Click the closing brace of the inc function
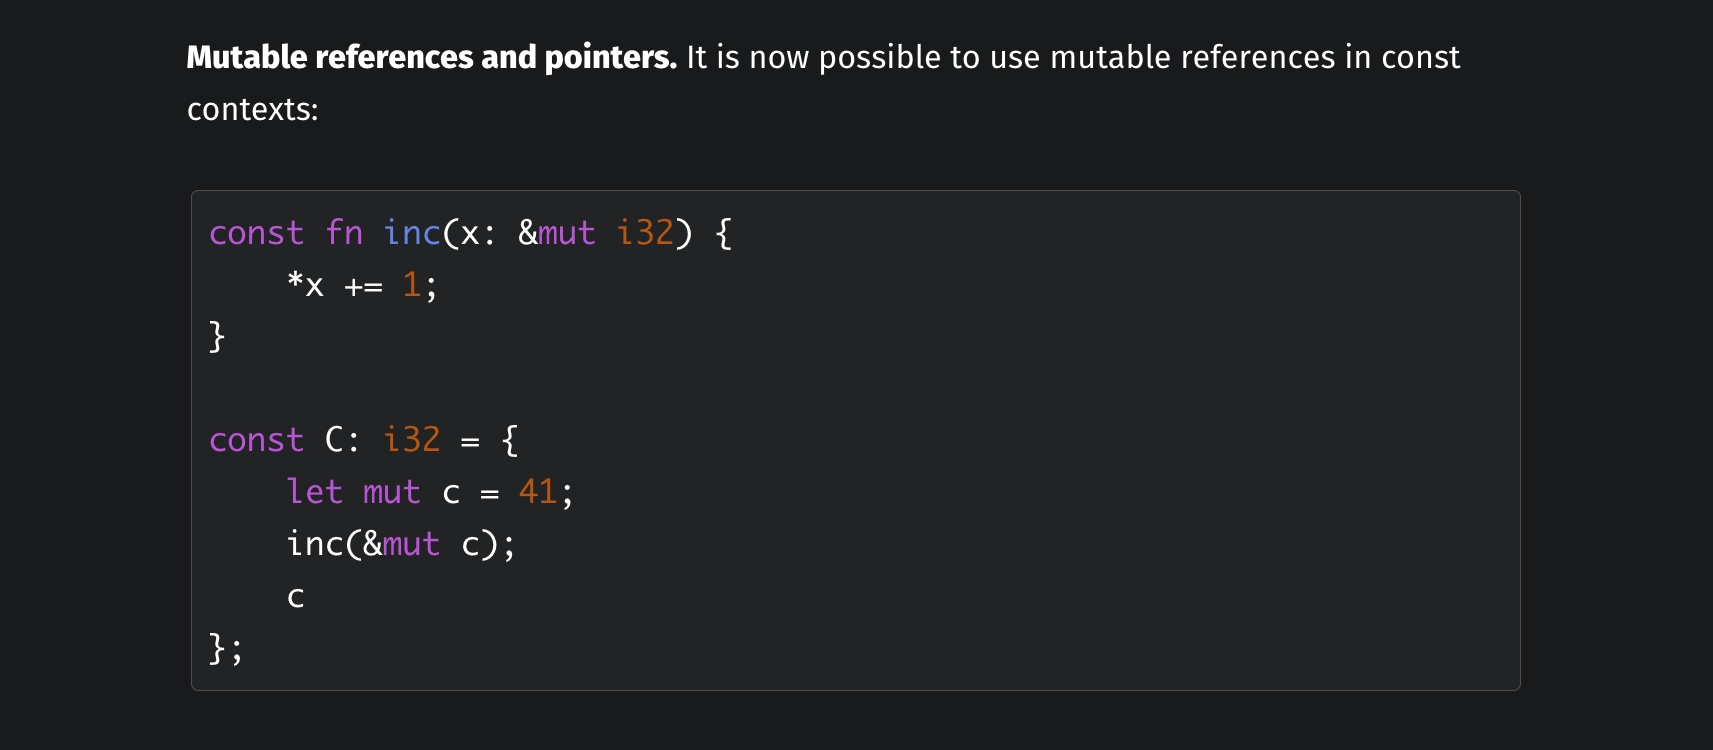The height and width of the screenshot is (750, 1713). (x=217, y=337)
